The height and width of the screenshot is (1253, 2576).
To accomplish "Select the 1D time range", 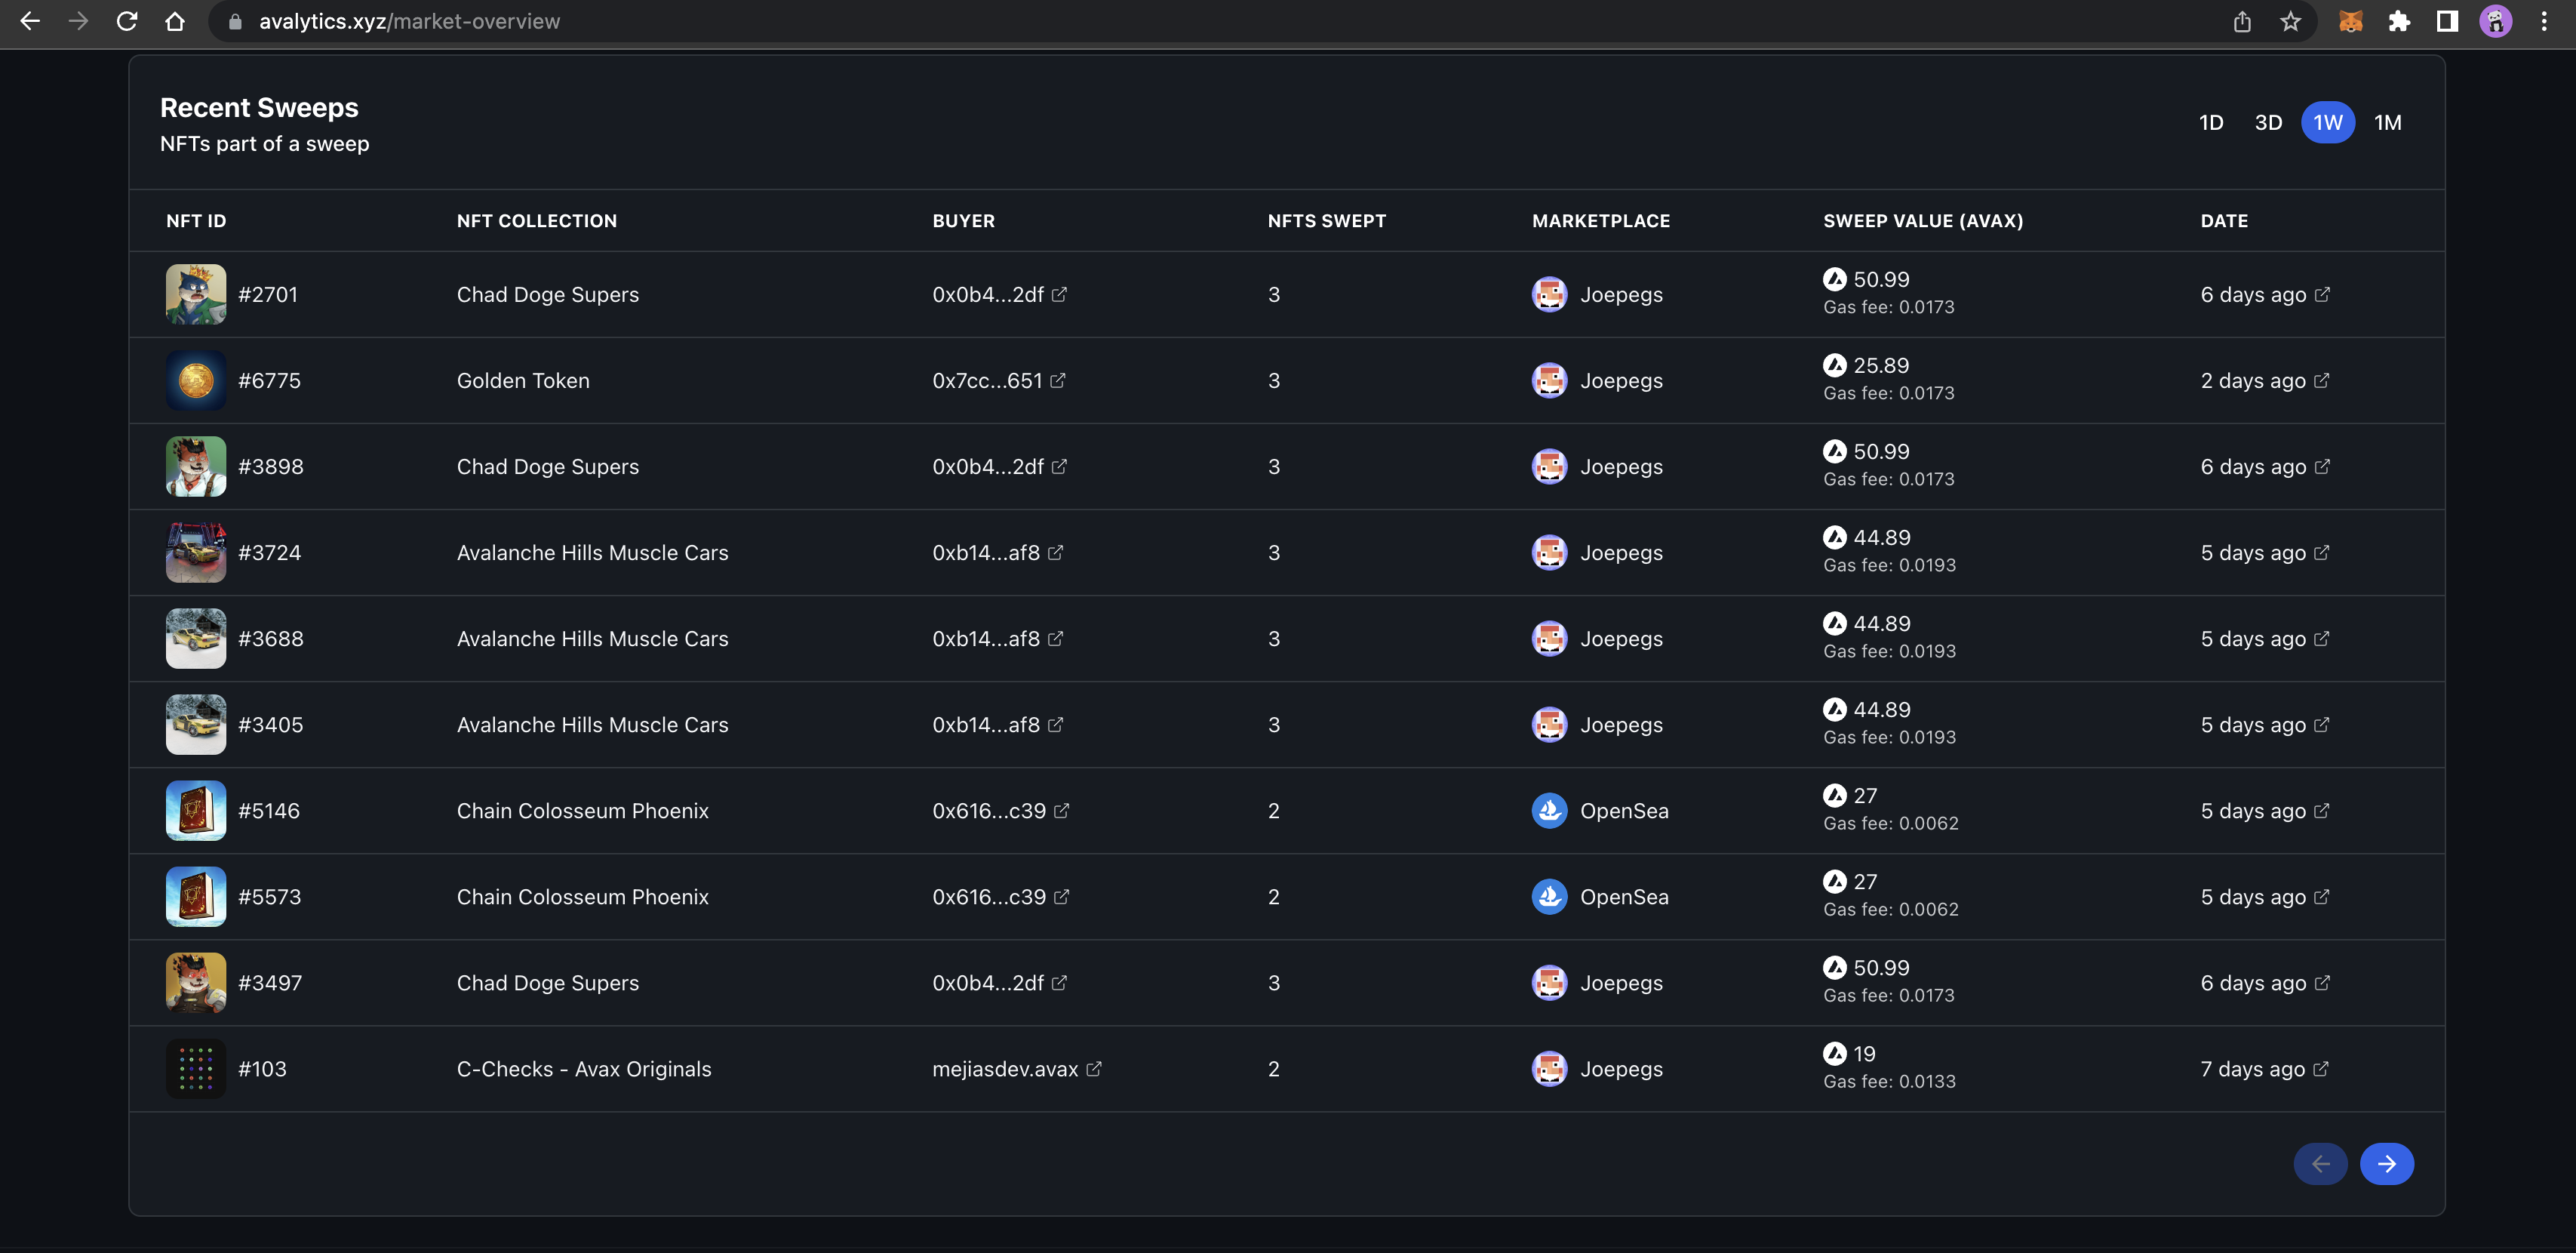I will (x=2211, y=122).
